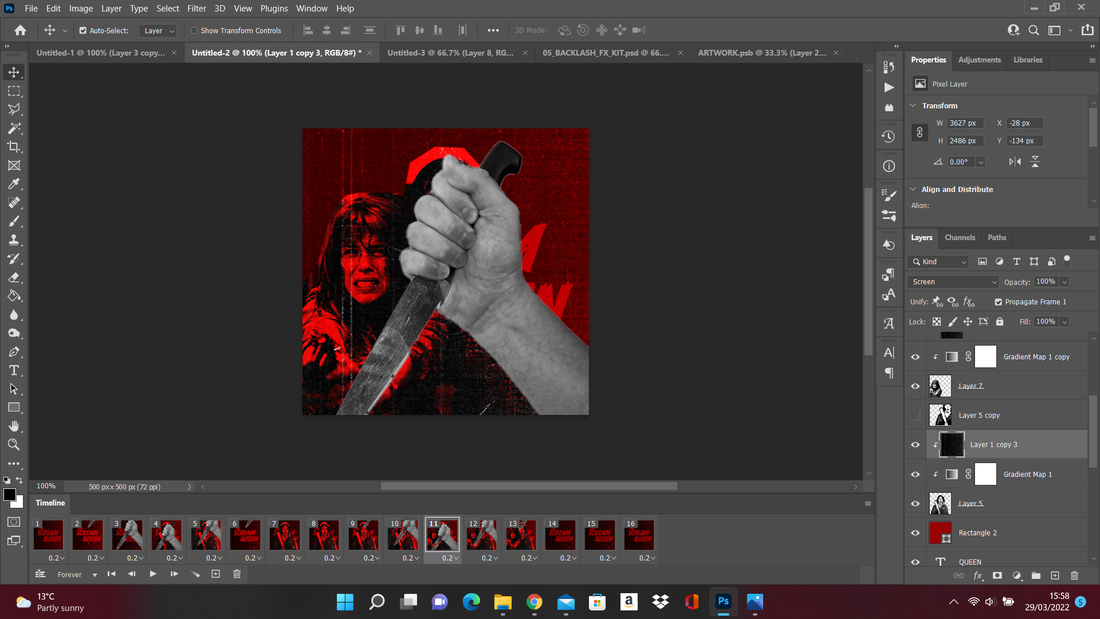Image resolution: width=1100 pixels, height=619 pixels.
Task: Open the search icon at top right
Action: point(1033,30)
